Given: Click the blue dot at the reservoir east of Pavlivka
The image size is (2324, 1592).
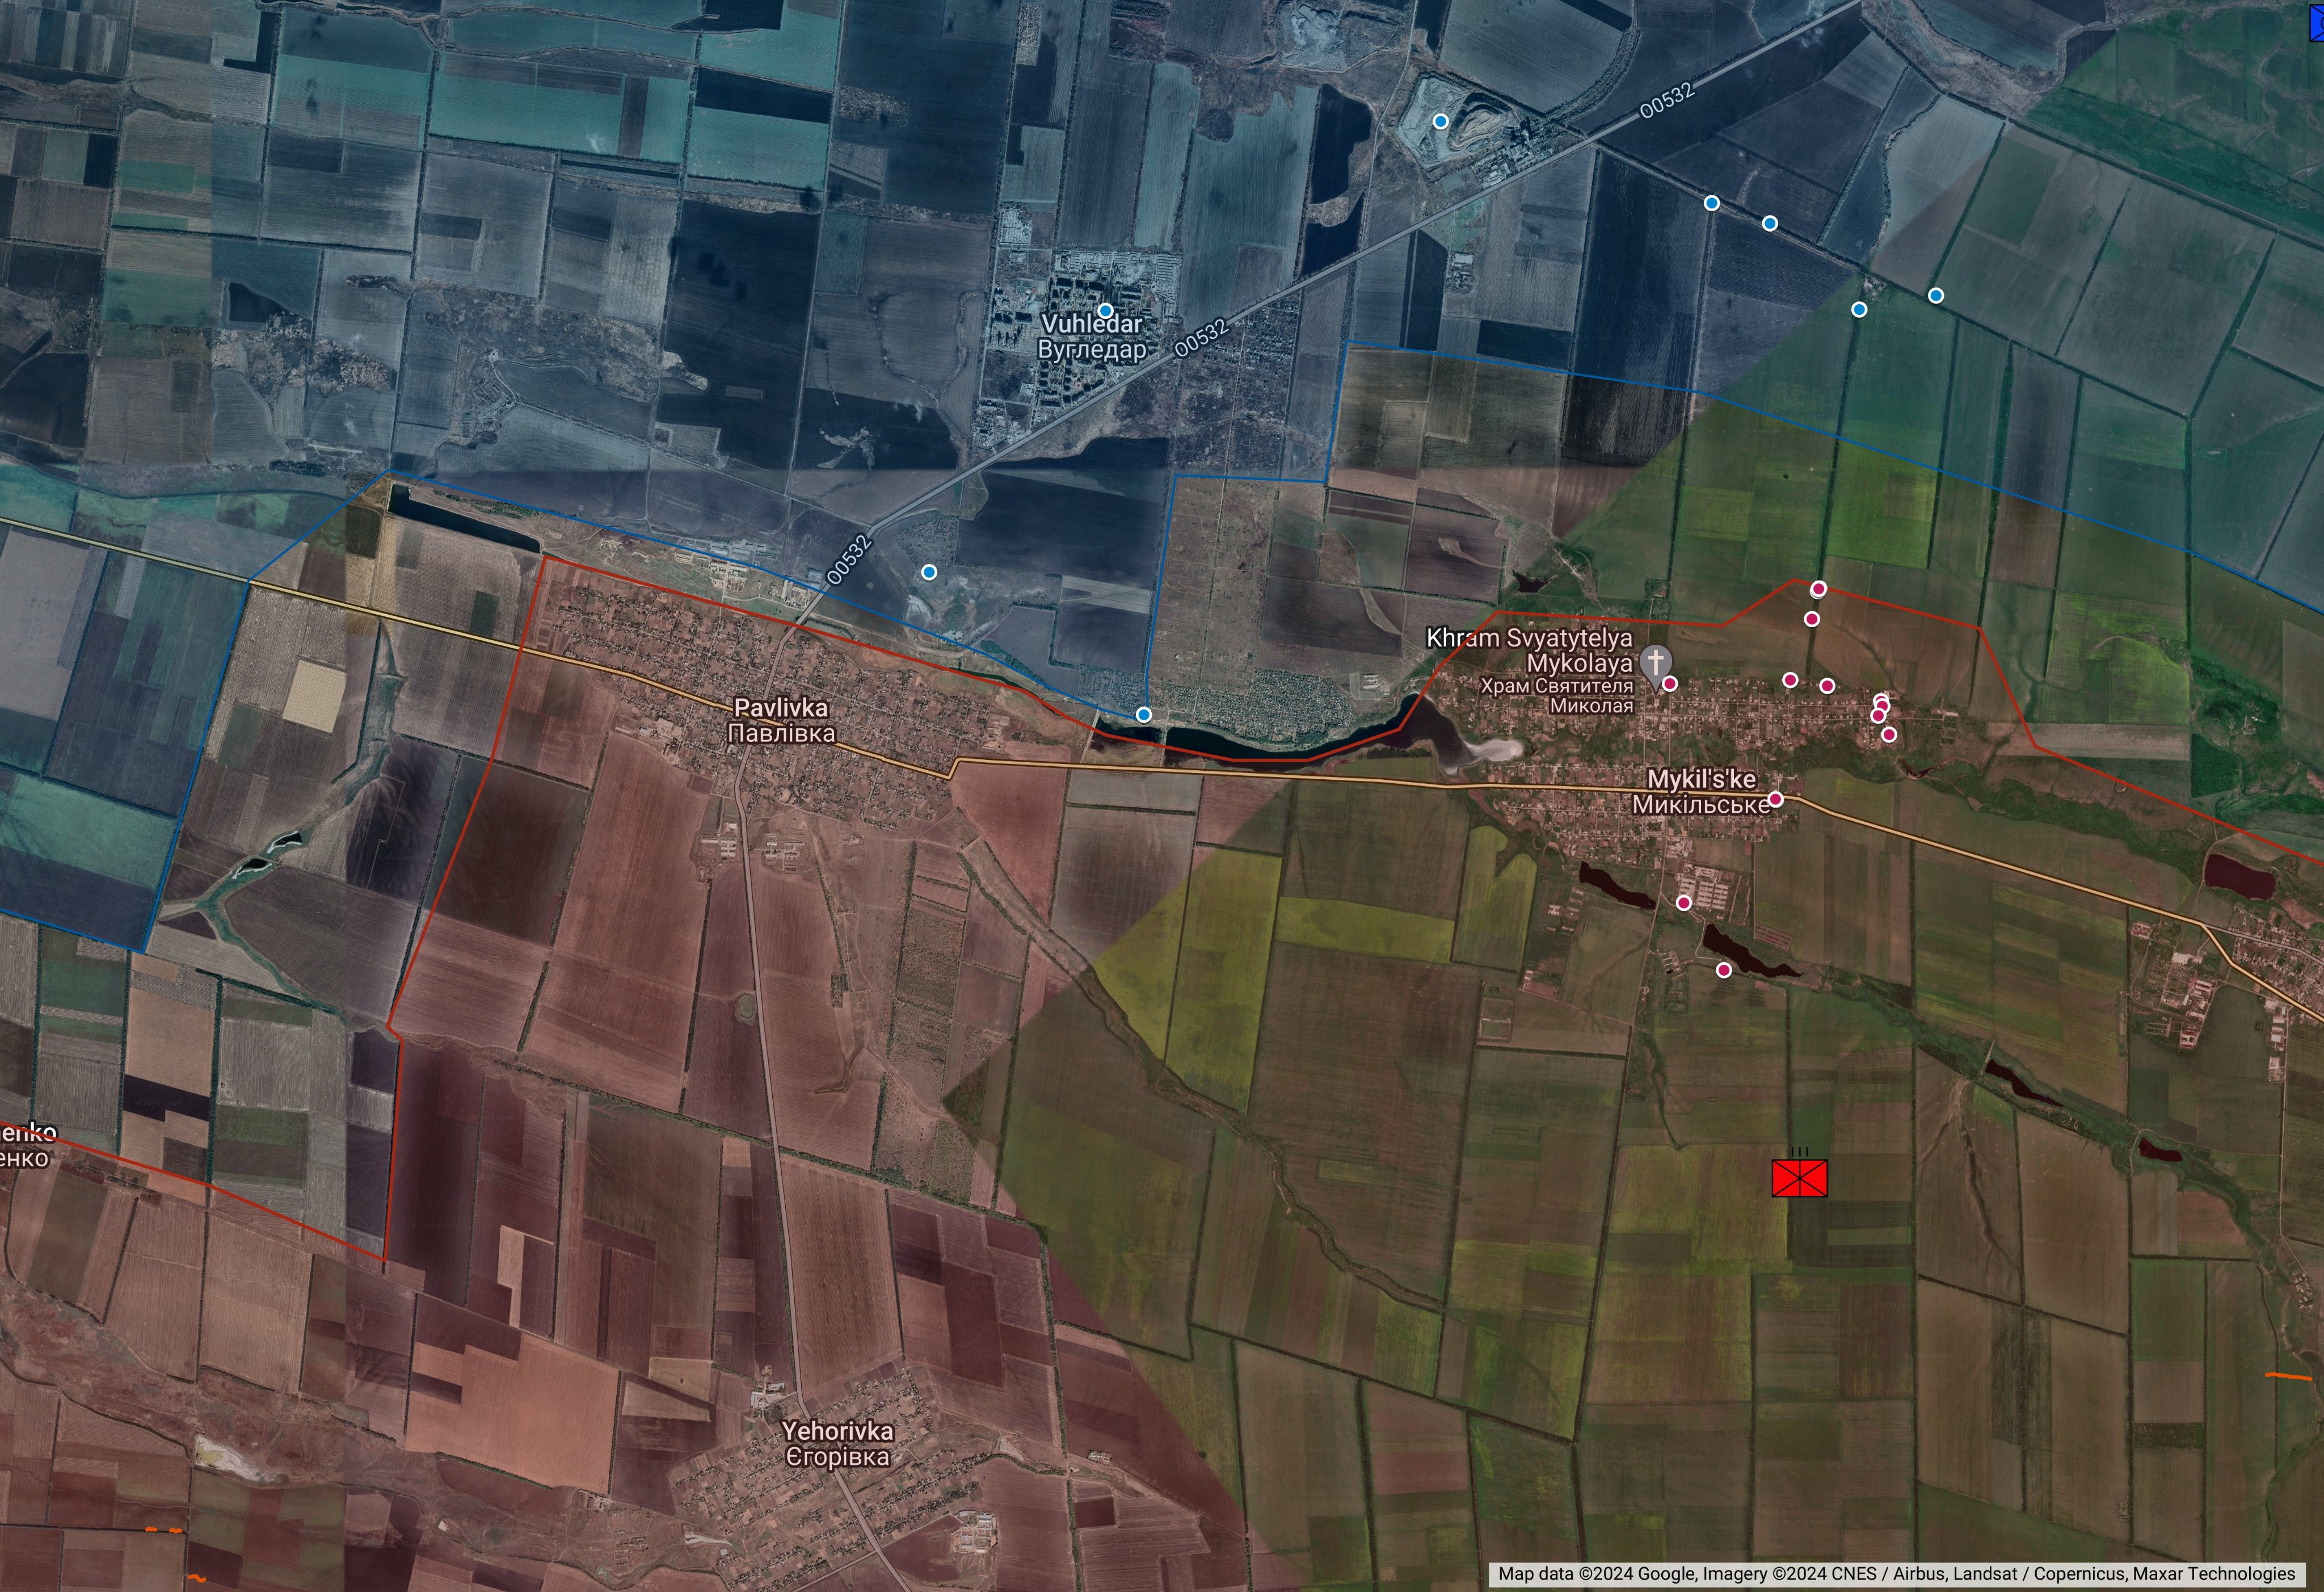Looking at the screenshot, I should [1143, 714].
